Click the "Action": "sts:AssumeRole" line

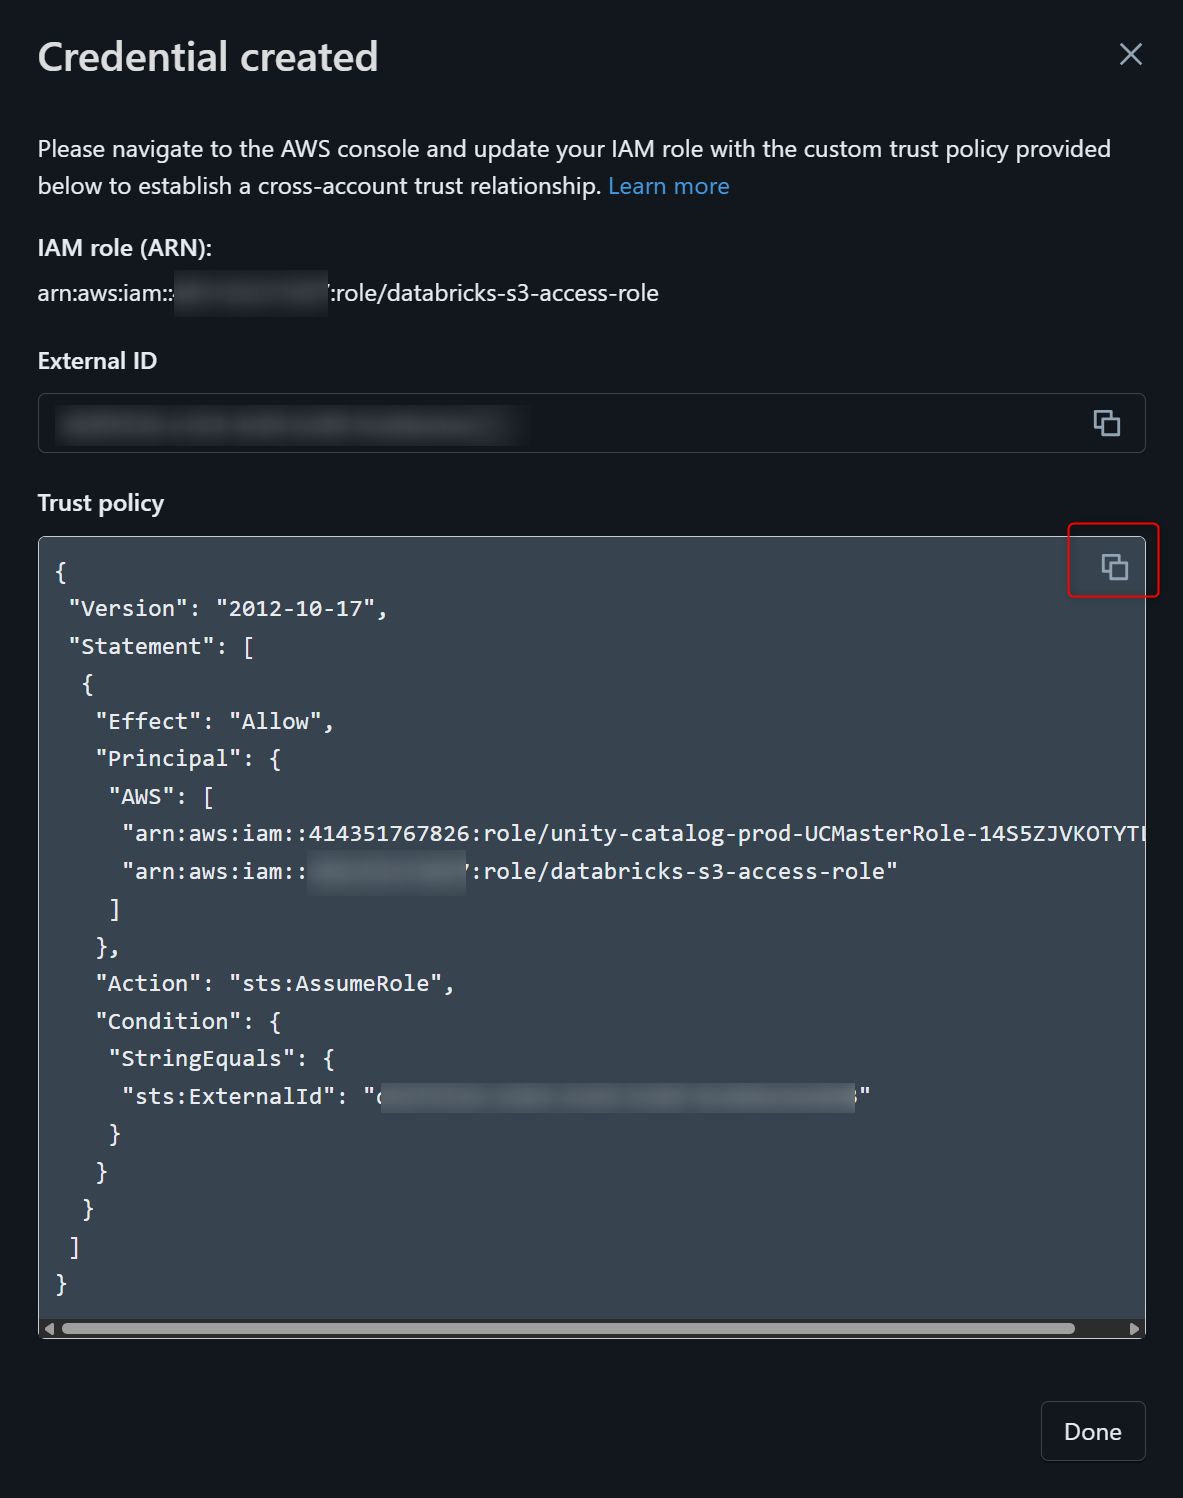click(x=274, y=983)
